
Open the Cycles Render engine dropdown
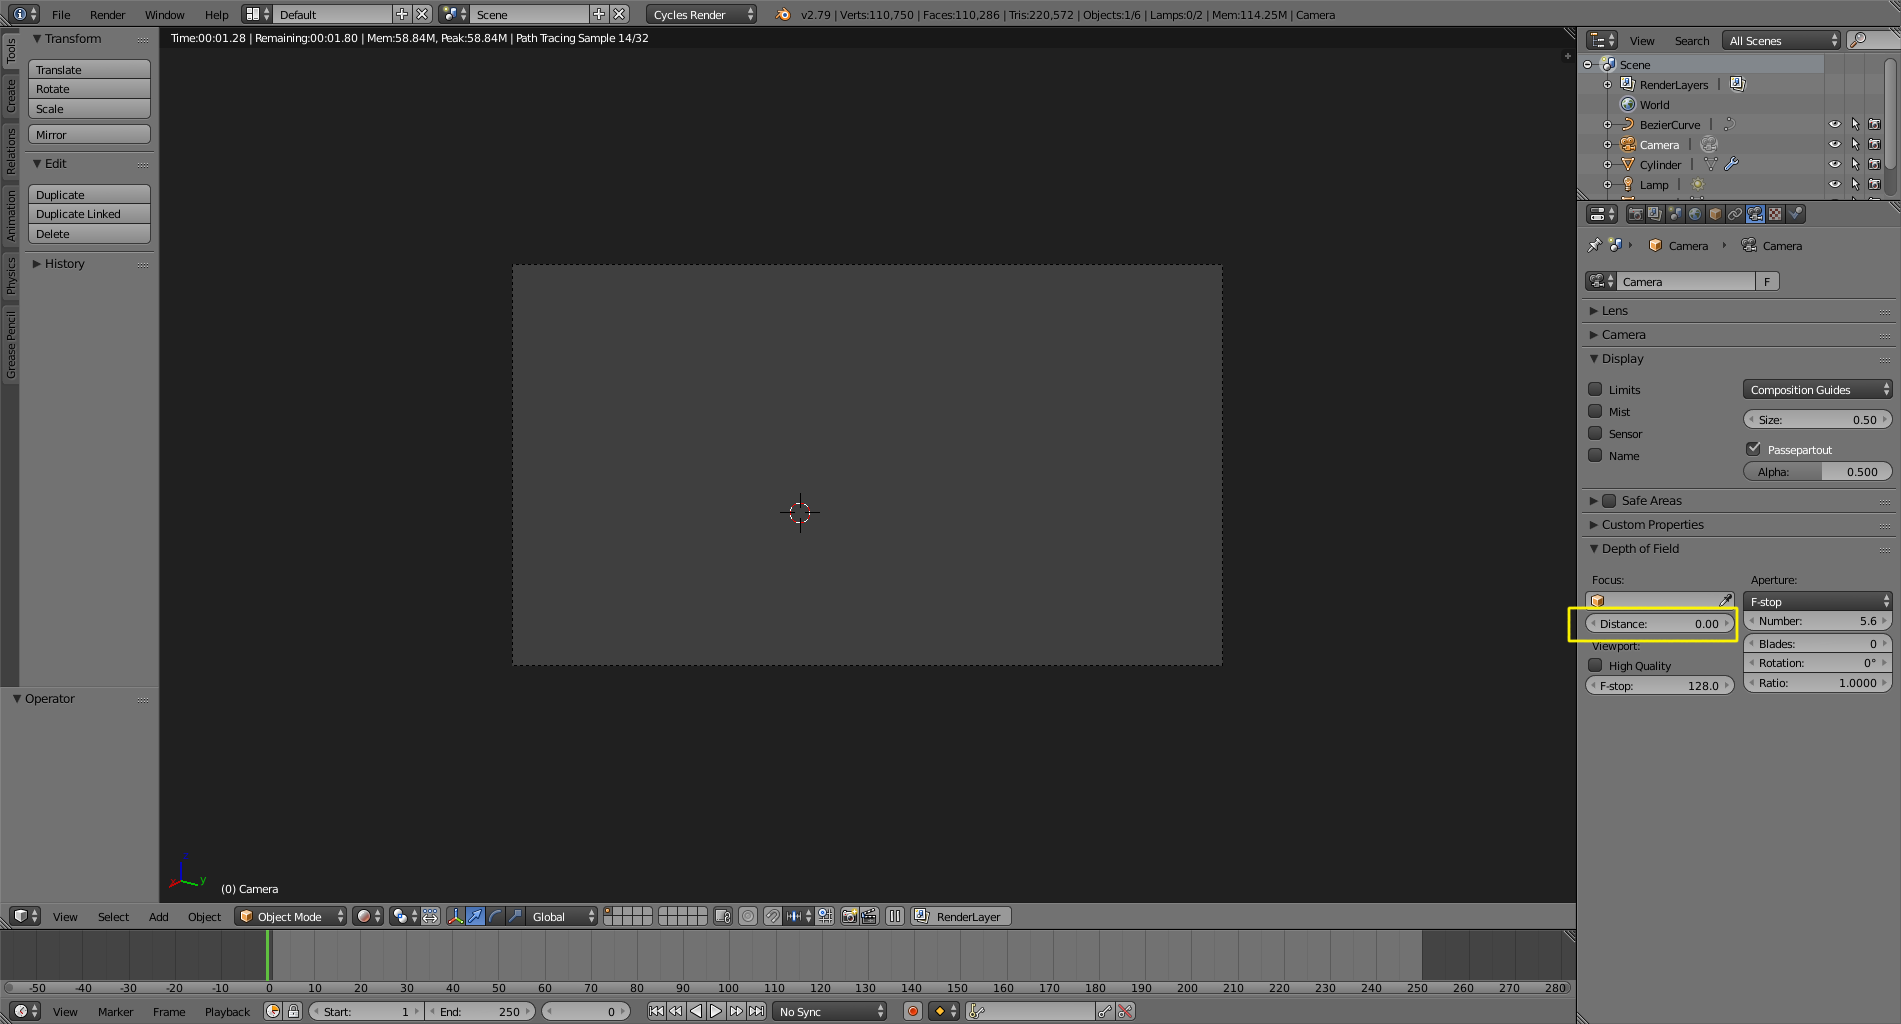[702, 14]
